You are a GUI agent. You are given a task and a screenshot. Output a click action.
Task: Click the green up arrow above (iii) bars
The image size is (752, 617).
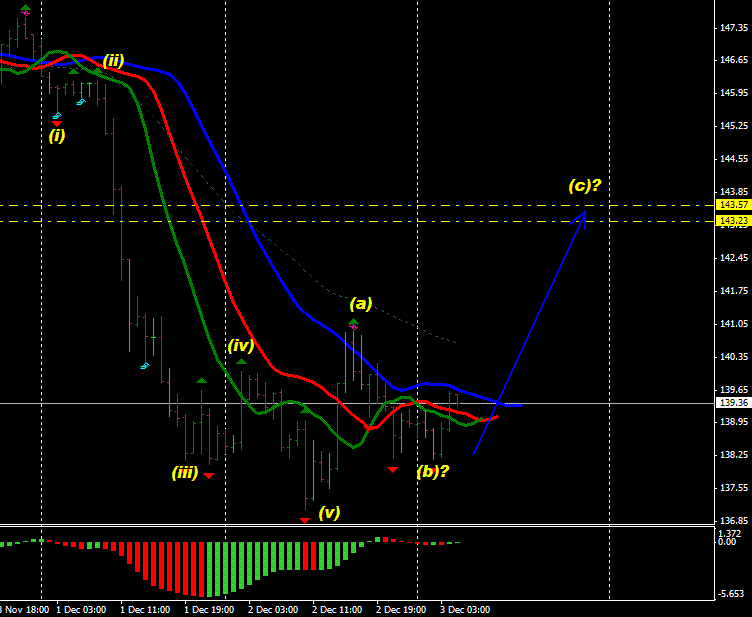point(201,381)
